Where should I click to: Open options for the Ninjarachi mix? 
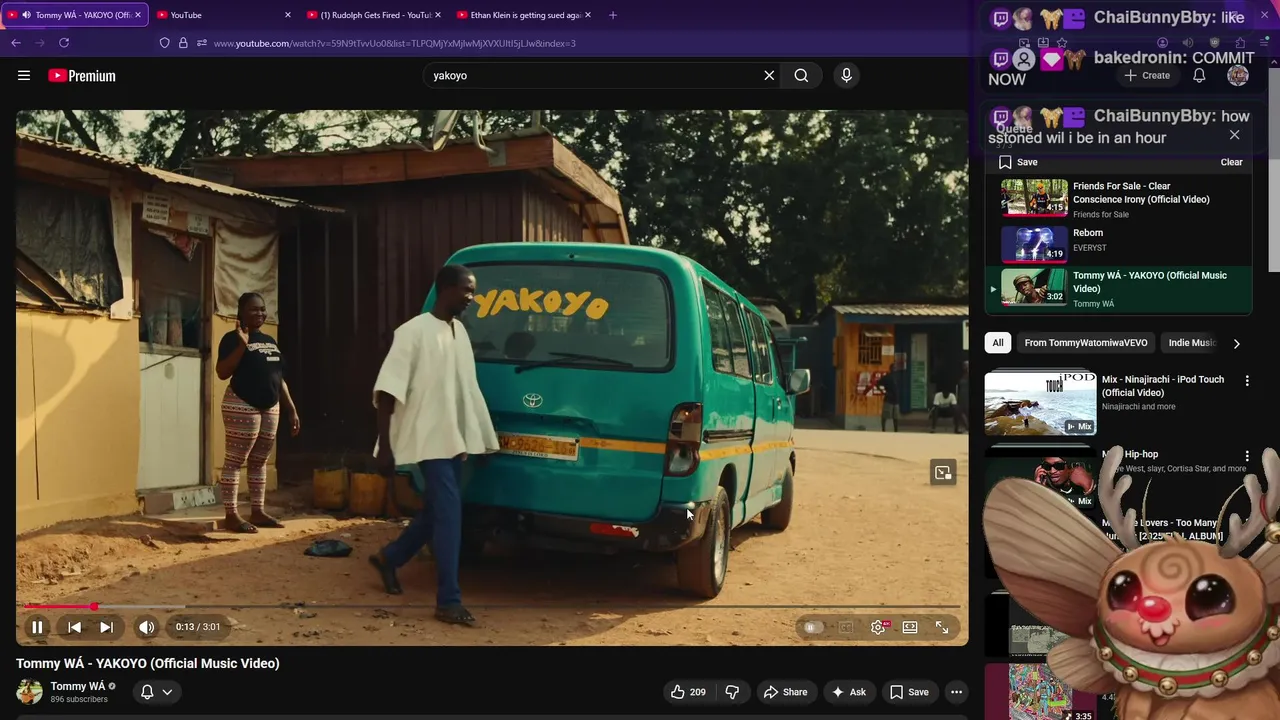pos(1247,381)
